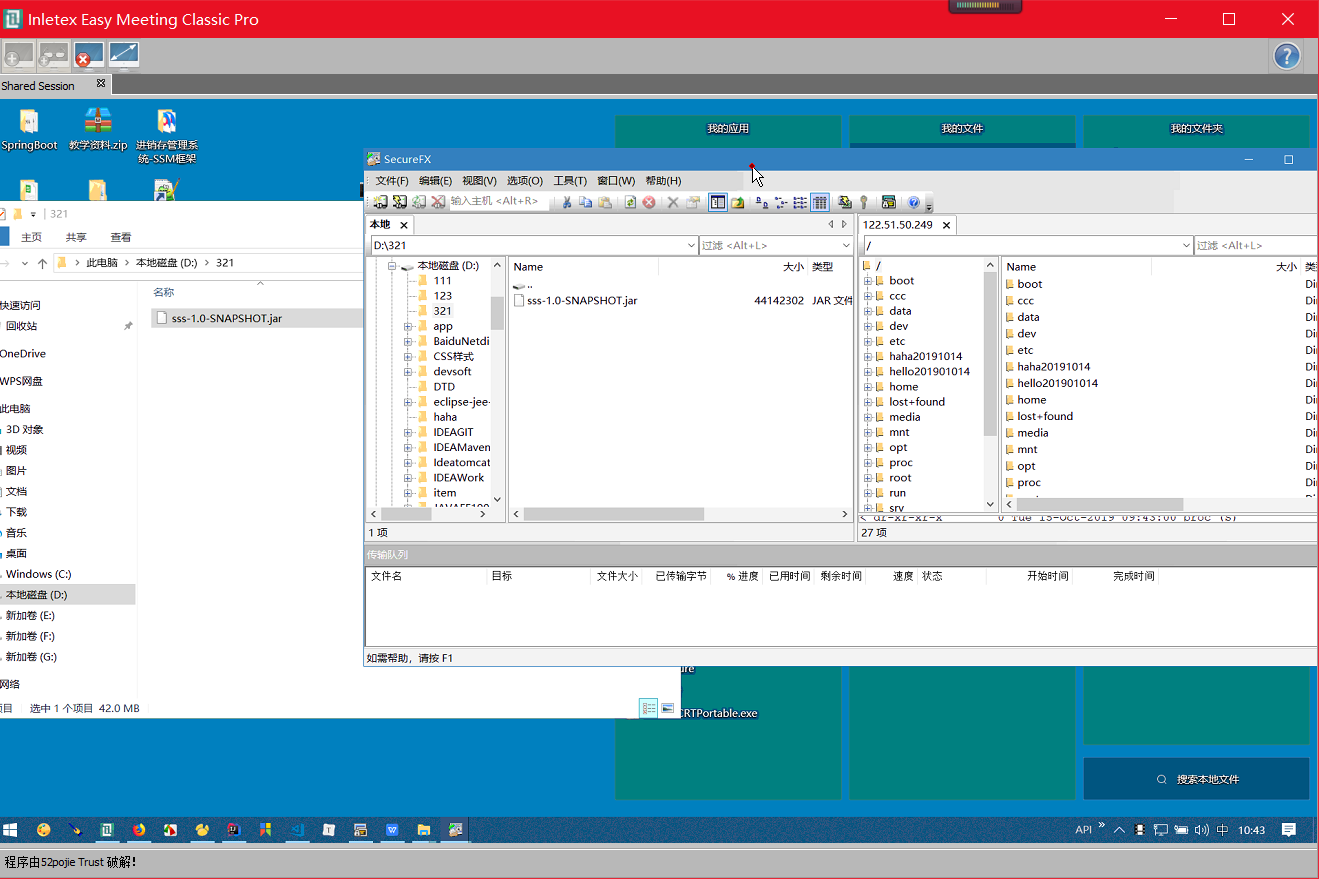
Task: Click the 教学资料.zip desktop icon
Action: point(98,130)
